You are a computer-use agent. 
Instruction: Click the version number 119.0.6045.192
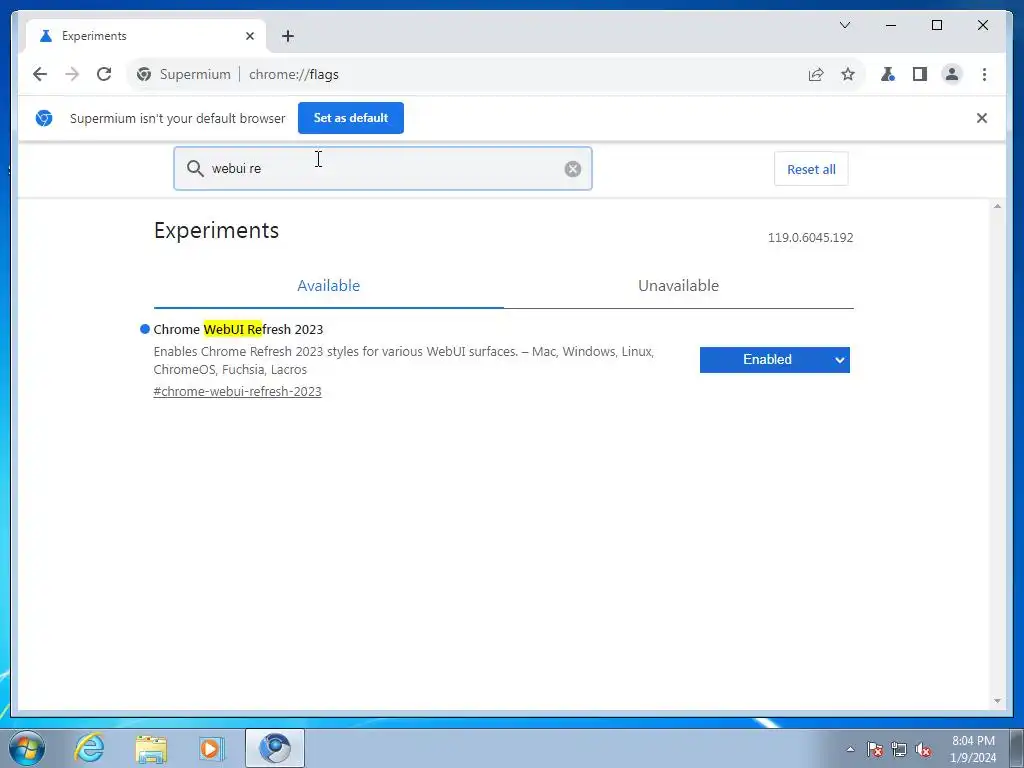(x=810, y=238)
